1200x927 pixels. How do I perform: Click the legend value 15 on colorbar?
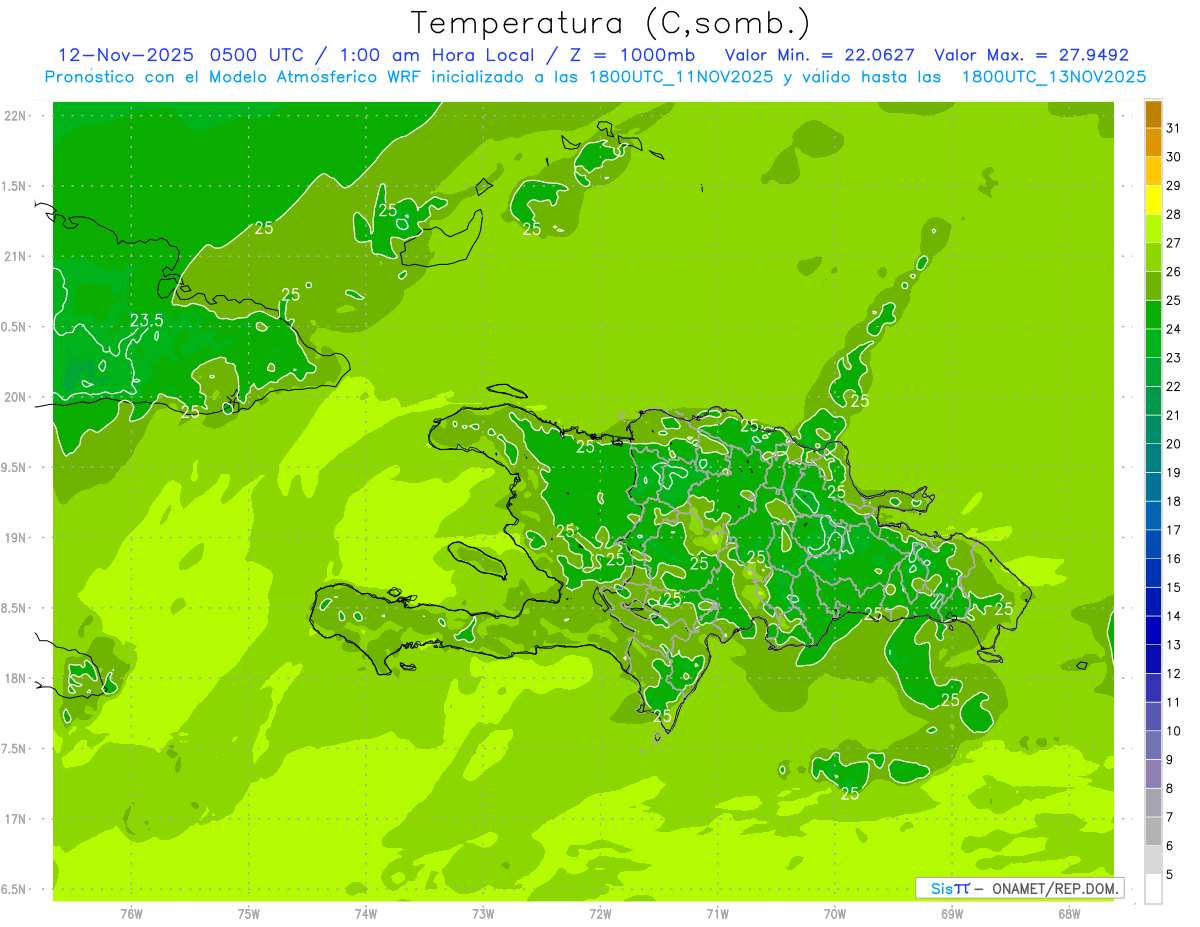coord(1173,587)
